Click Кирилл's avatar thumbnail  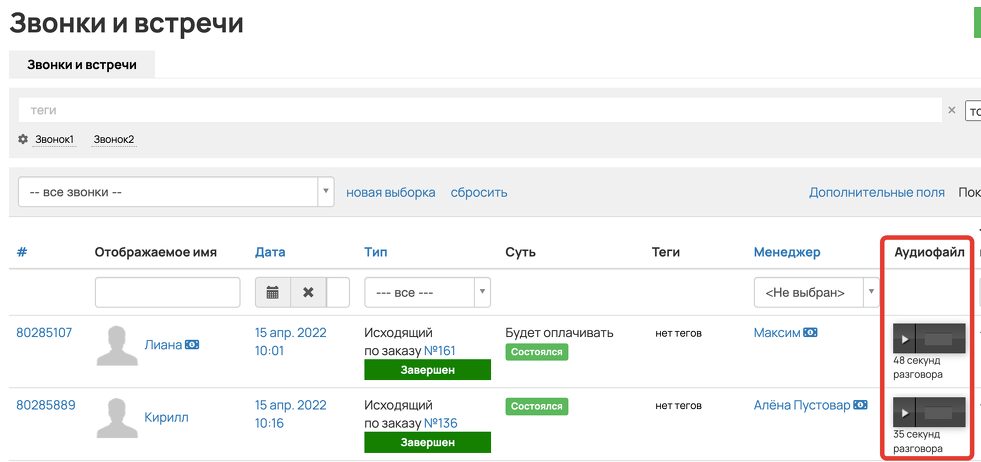click(x=117, y=418)
